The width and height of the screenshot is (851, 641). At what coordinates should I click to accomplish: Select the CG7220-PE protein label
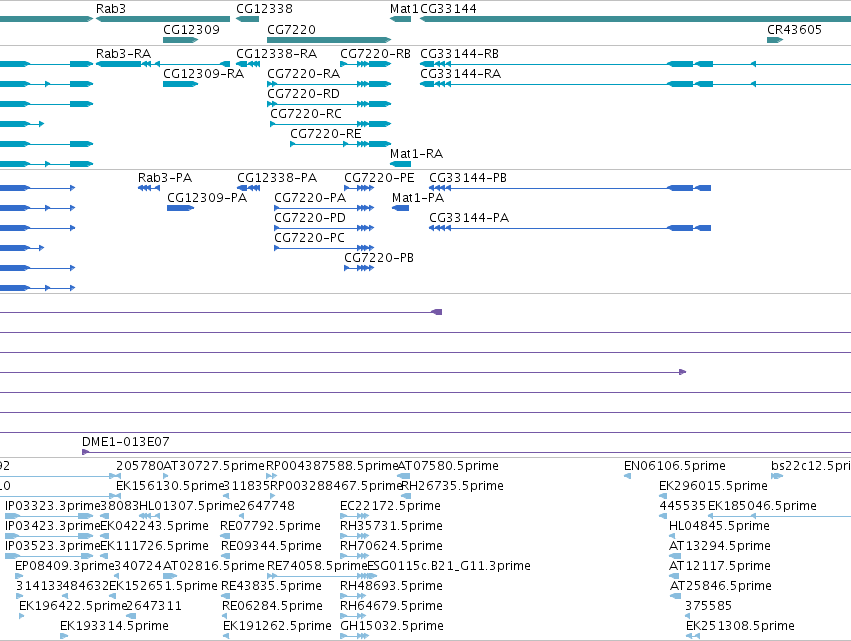point(379,178)
